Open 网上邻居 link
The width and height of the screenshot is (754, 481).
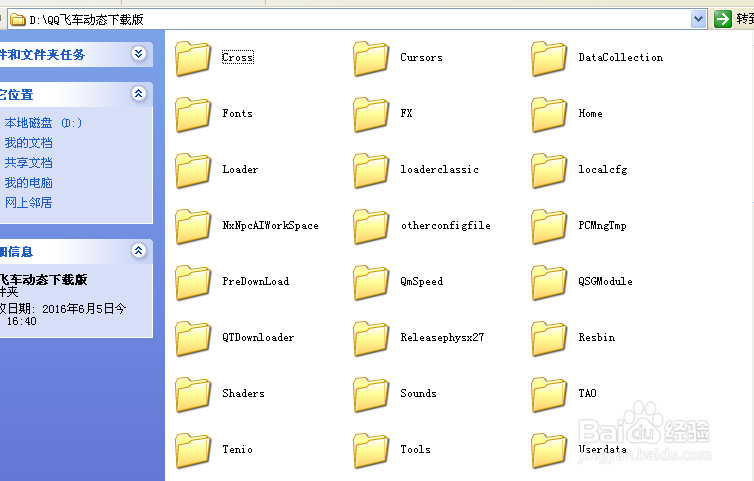28,203
